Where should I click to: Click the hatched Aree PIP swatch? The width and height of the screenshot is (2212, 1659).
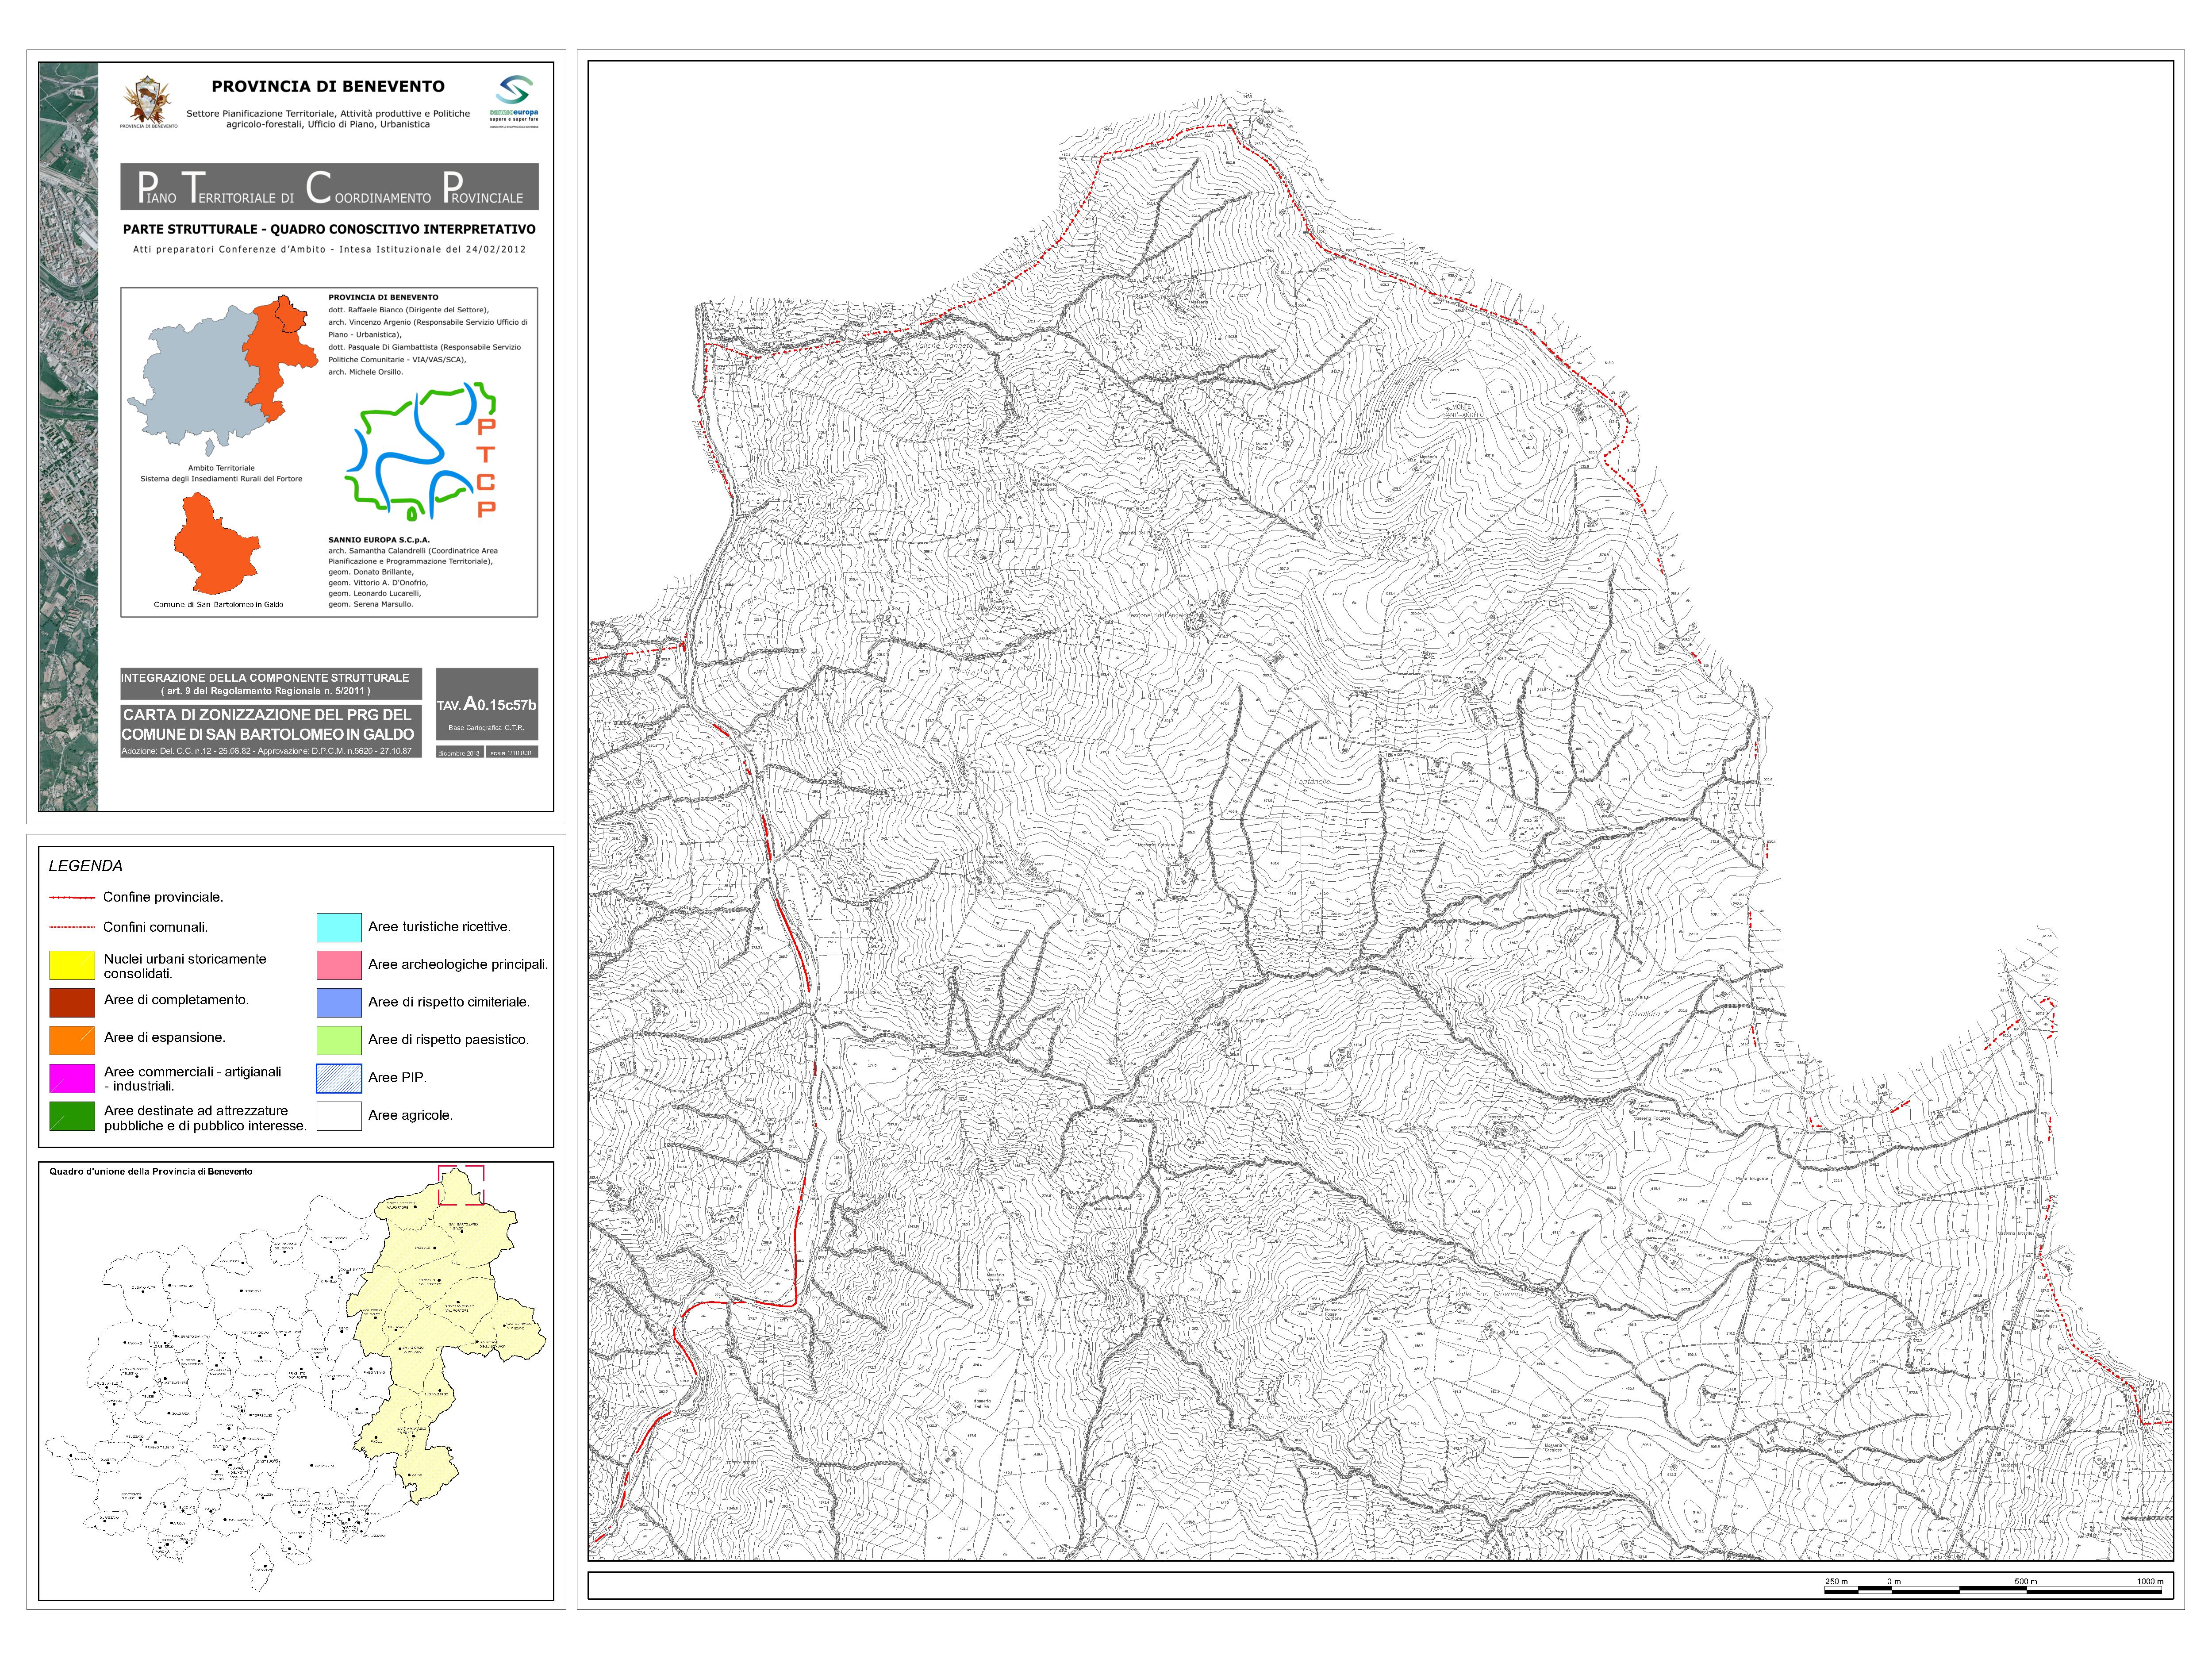[x=339, y=1078]
